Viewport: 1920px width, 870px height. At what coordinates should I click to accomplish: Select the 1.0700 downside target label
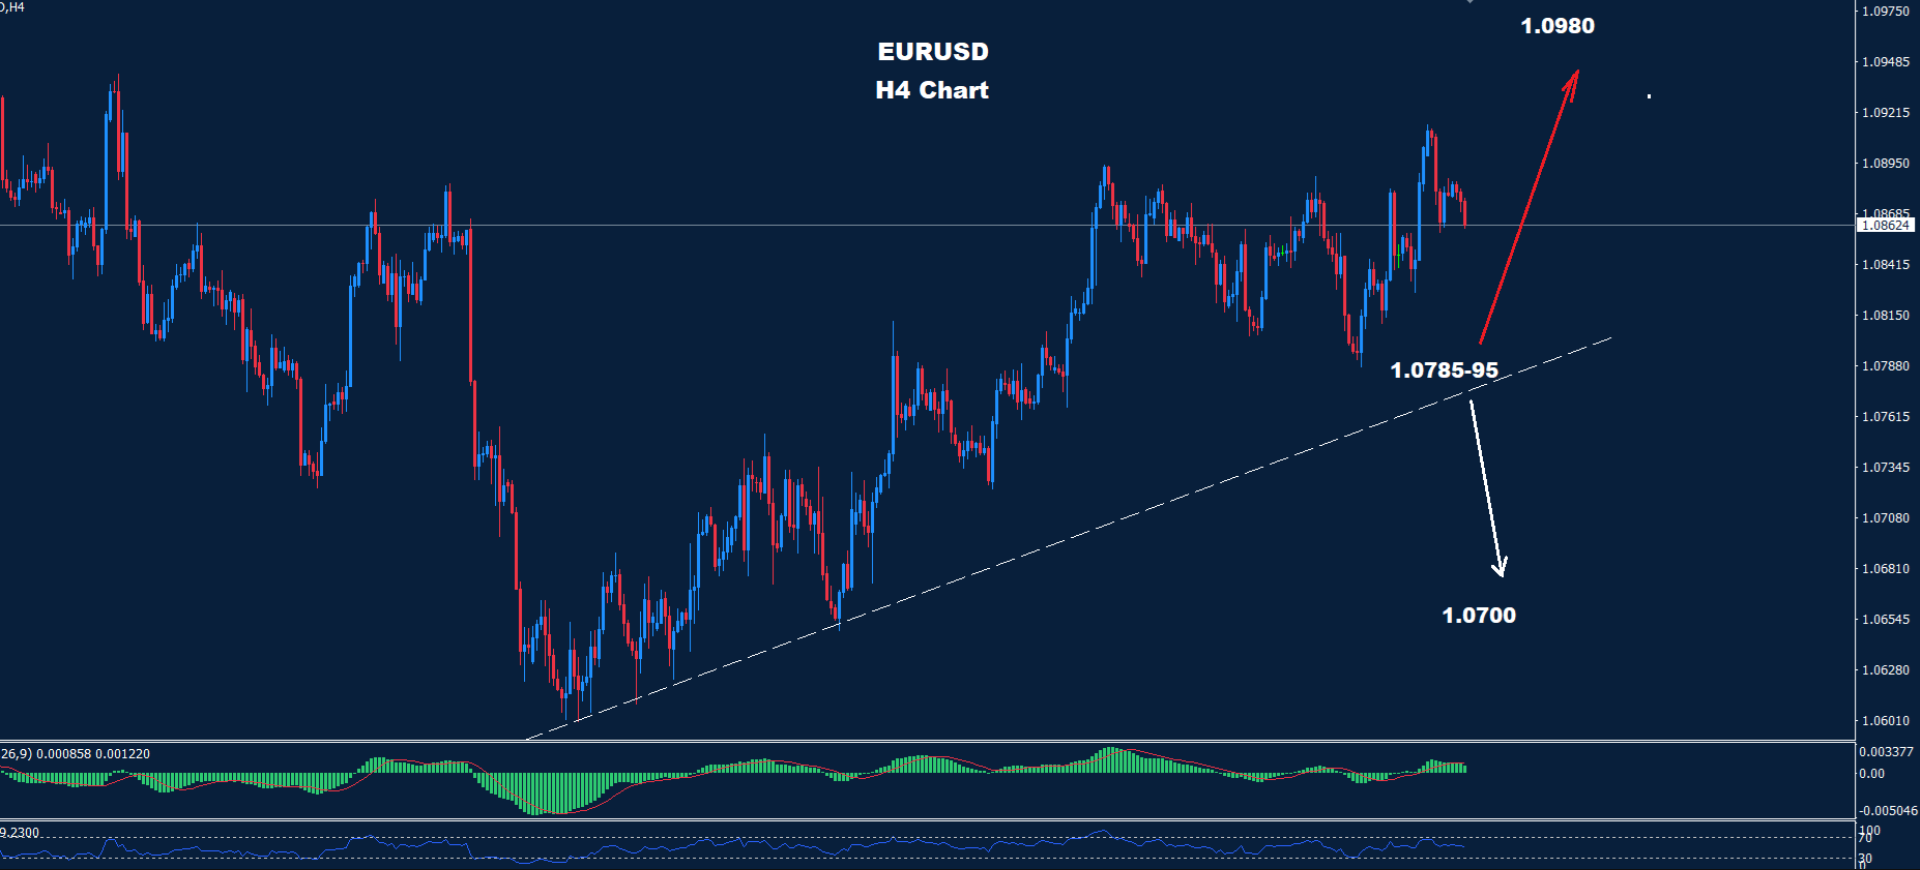point(1478,616)
